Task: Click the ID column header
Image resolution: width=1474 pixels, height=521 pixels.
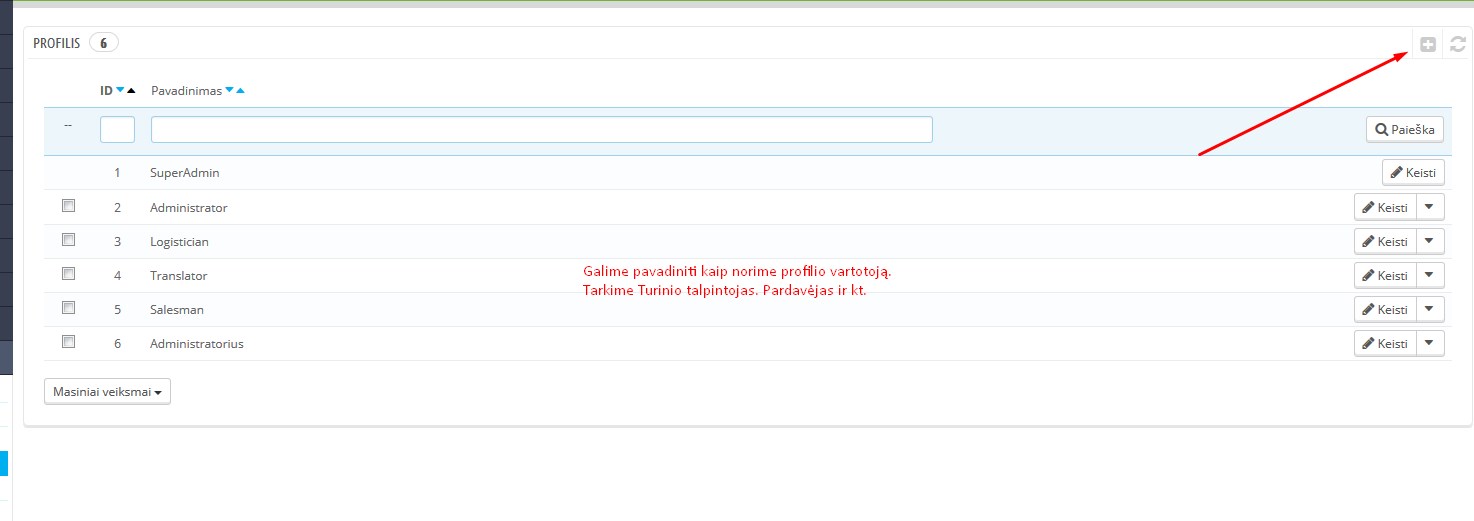Action: pos(106,90)
